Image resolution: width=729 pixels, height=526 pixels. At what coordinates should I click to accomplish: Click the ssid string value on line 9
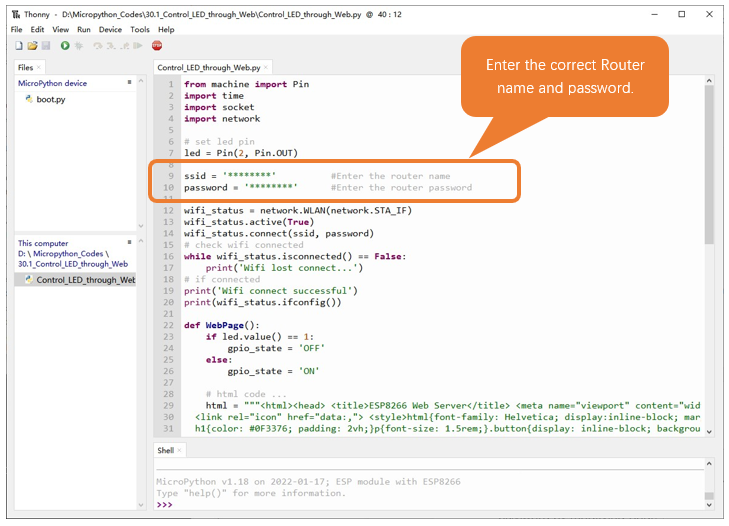249,176
